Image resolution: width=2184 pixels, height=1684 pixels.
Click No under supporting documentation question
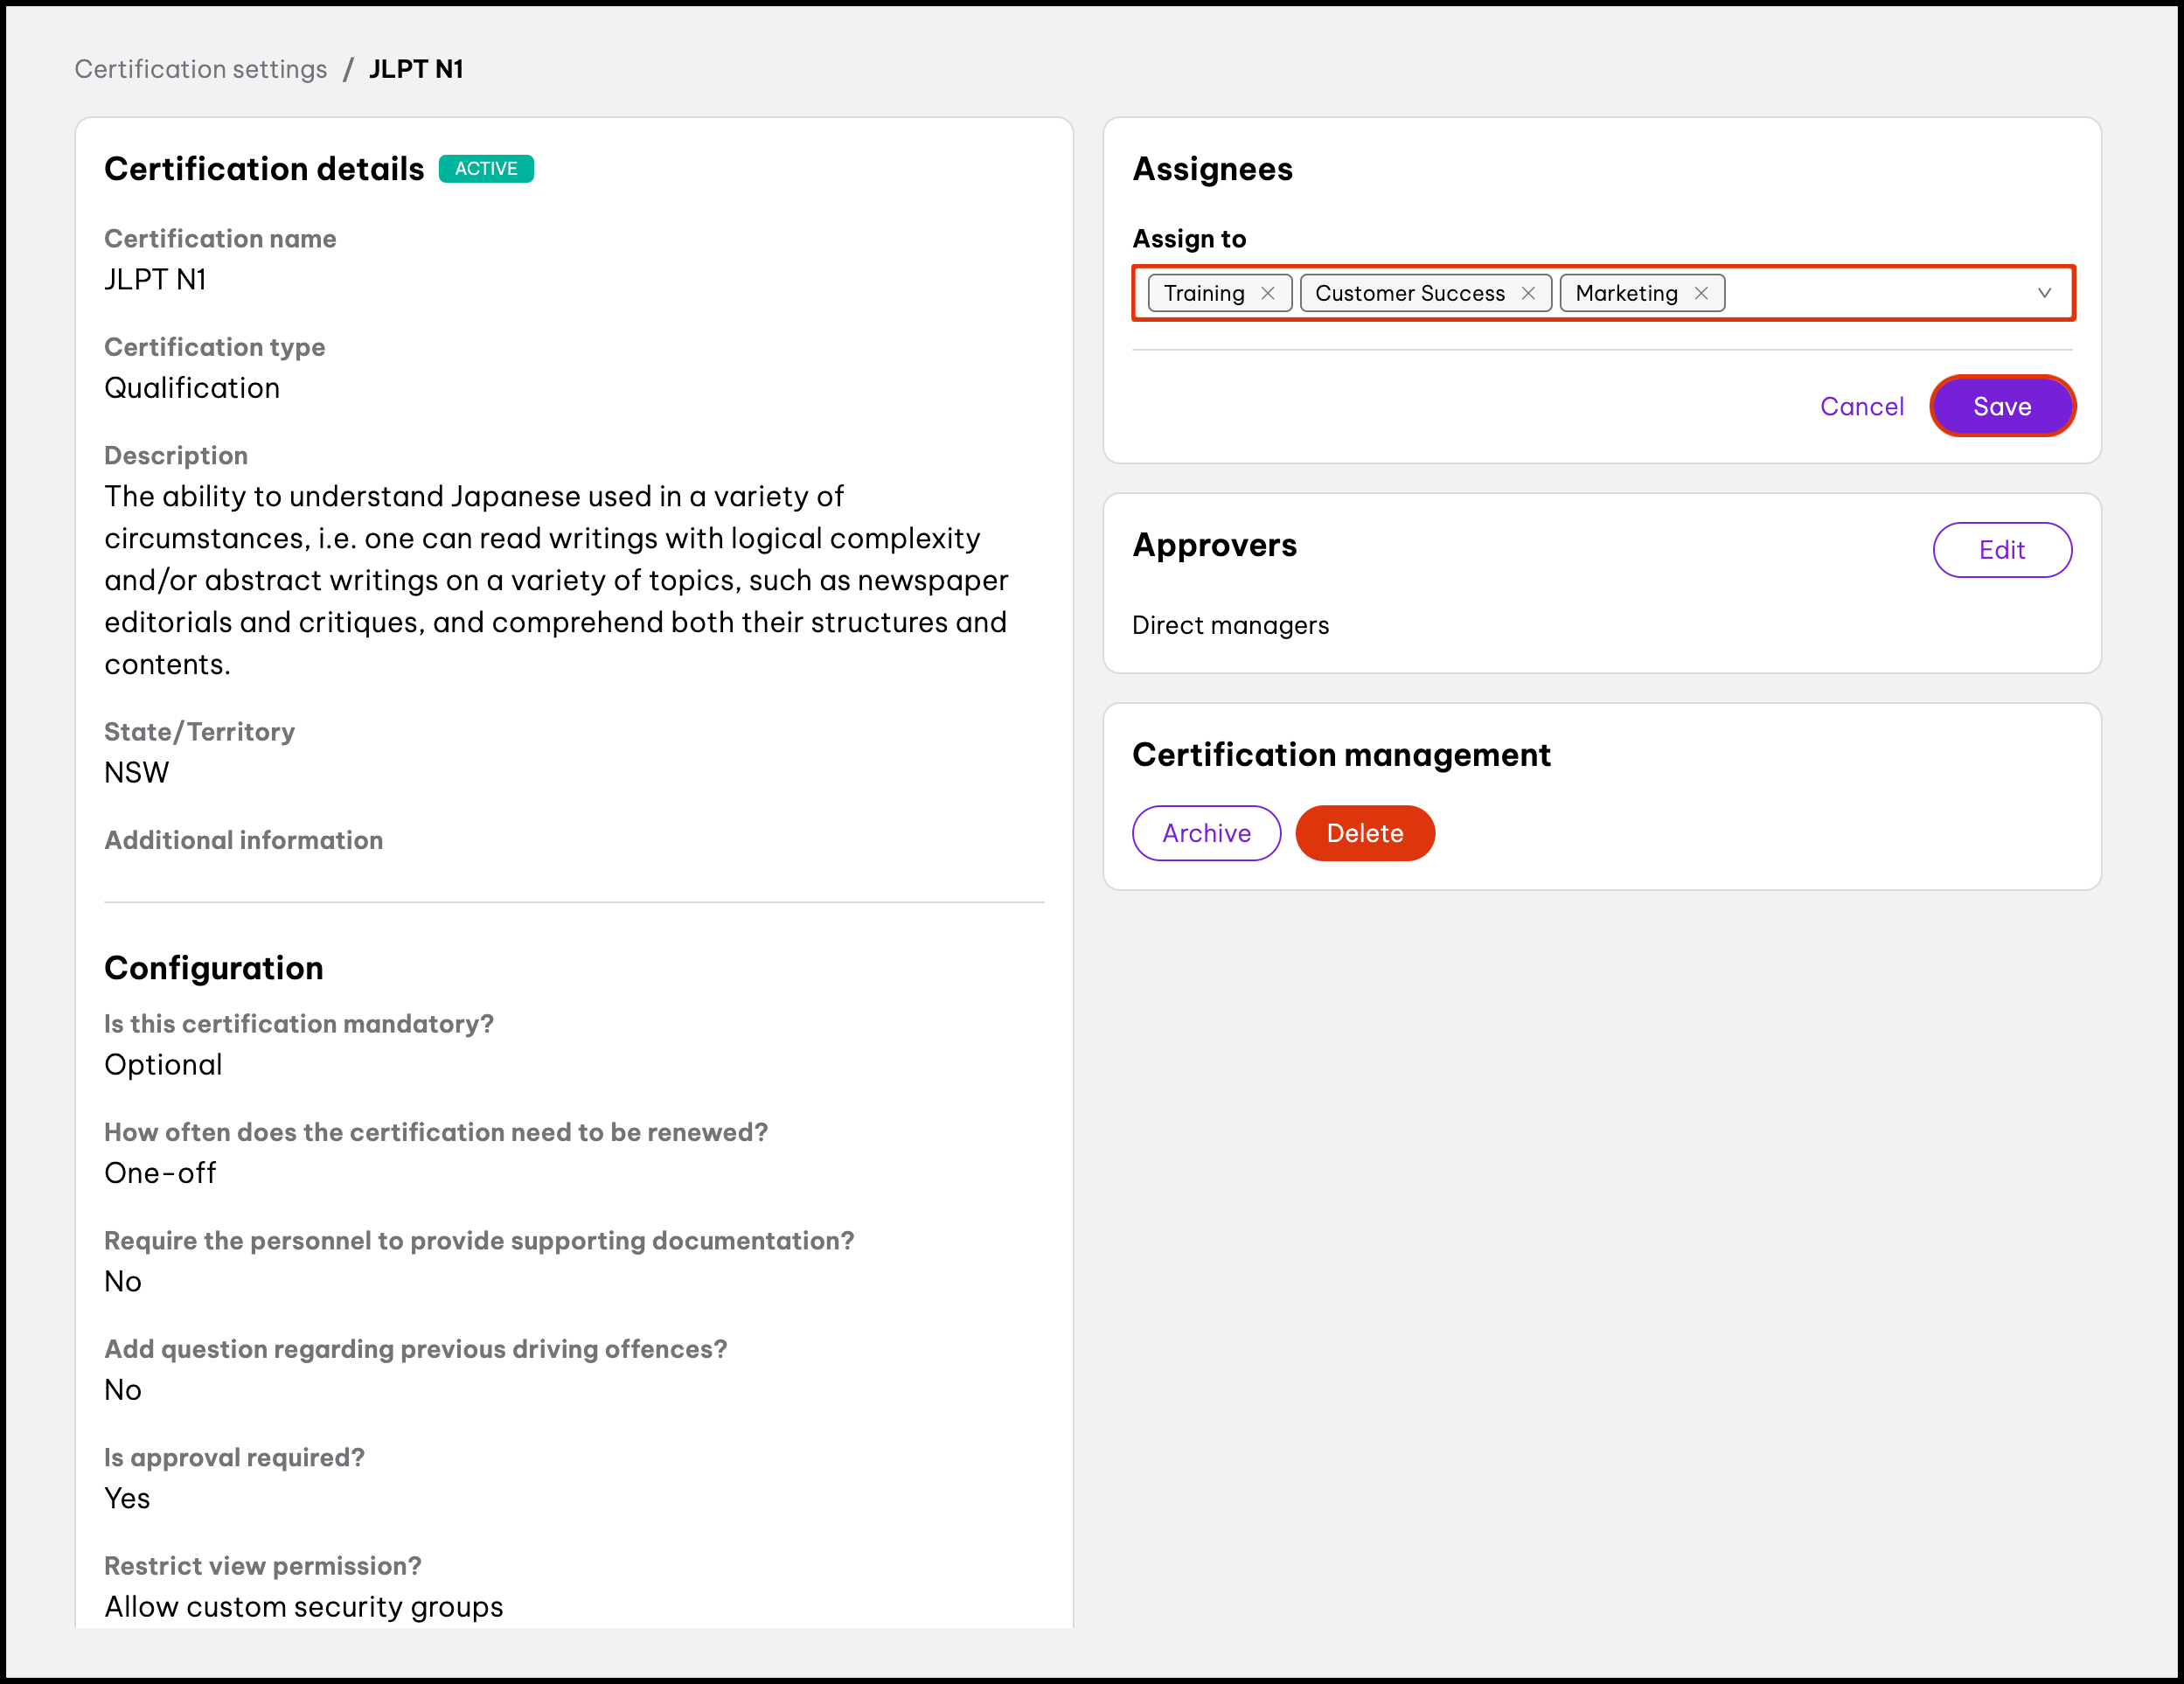(123, 1282)
